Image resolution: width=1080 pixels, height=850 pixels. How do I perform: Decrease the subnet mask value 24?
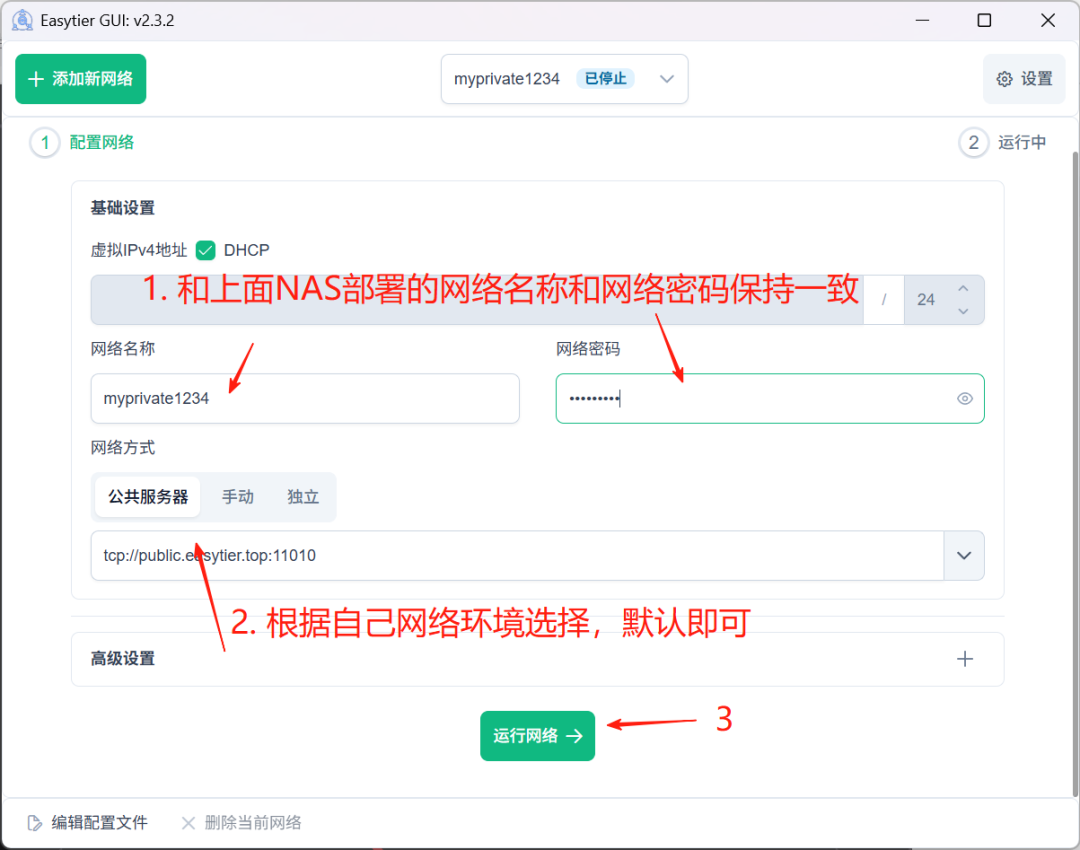pyautogui.click(x=963, y=311)
